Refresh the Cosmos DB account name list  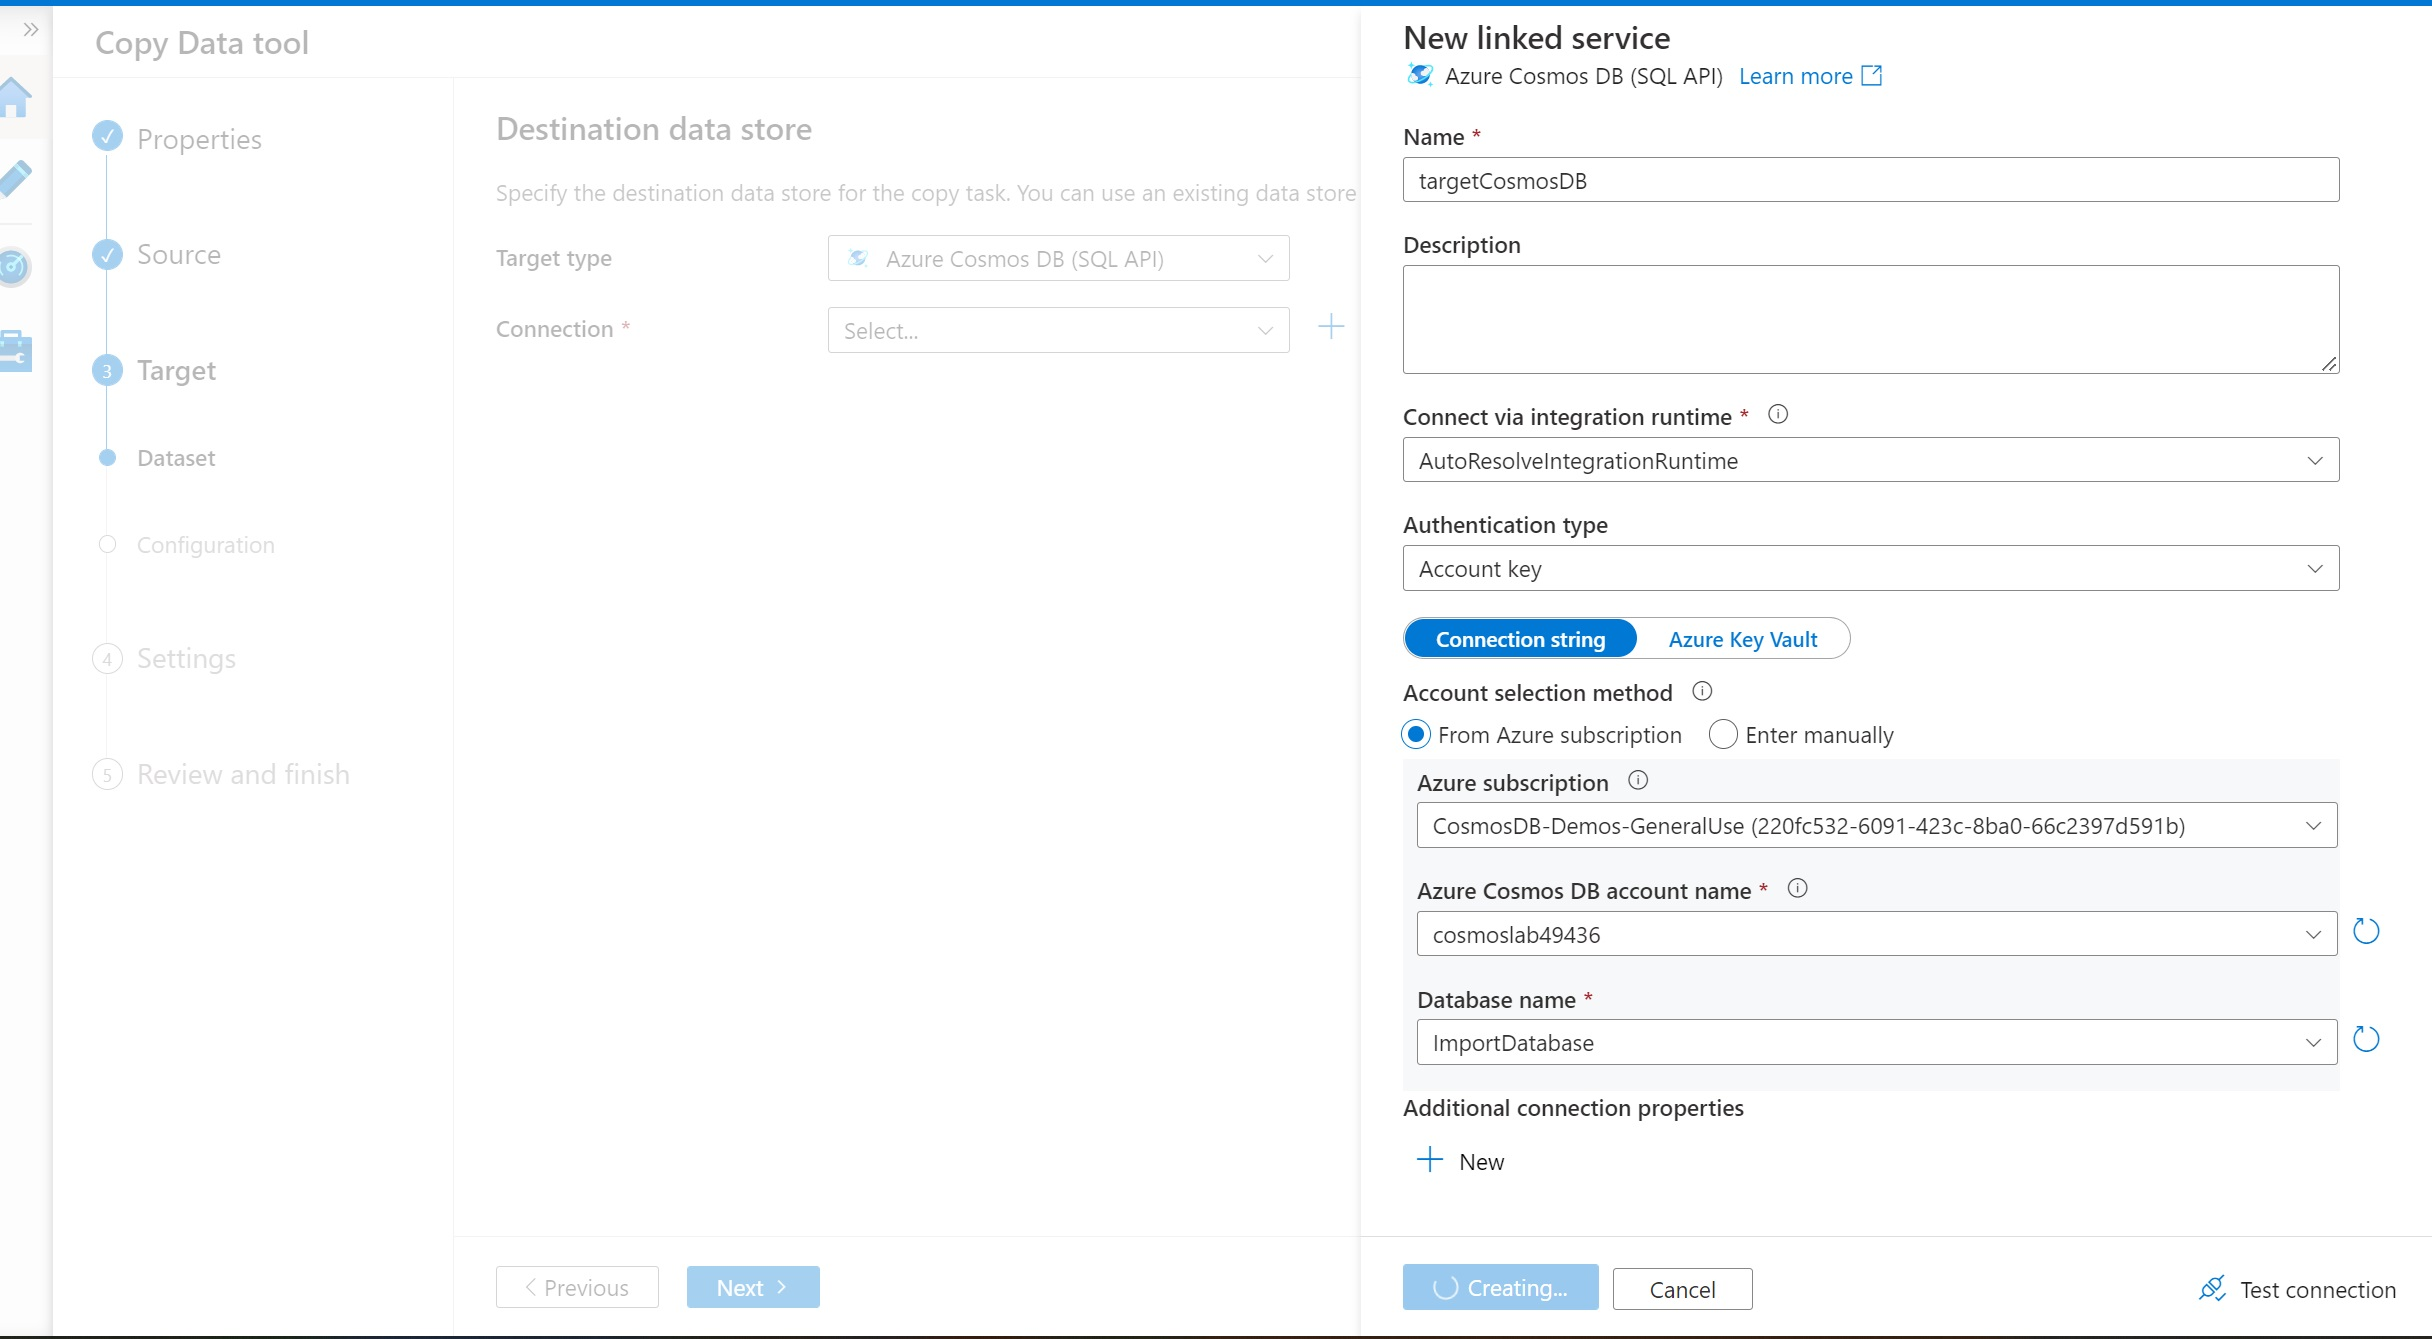pos(2366,932)
